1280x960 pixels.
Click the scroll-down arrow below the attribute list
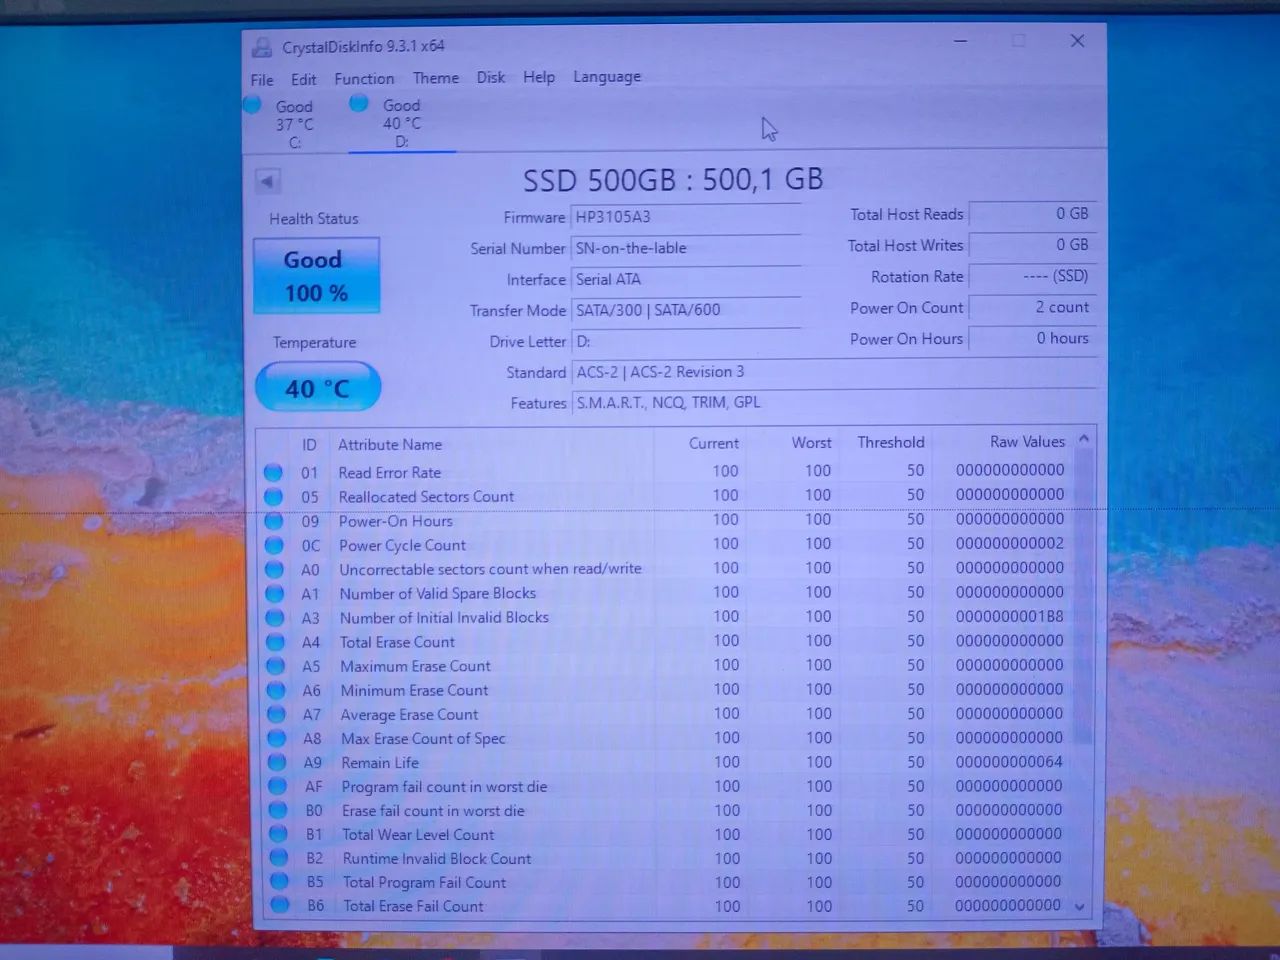[x=1079, y=906]
